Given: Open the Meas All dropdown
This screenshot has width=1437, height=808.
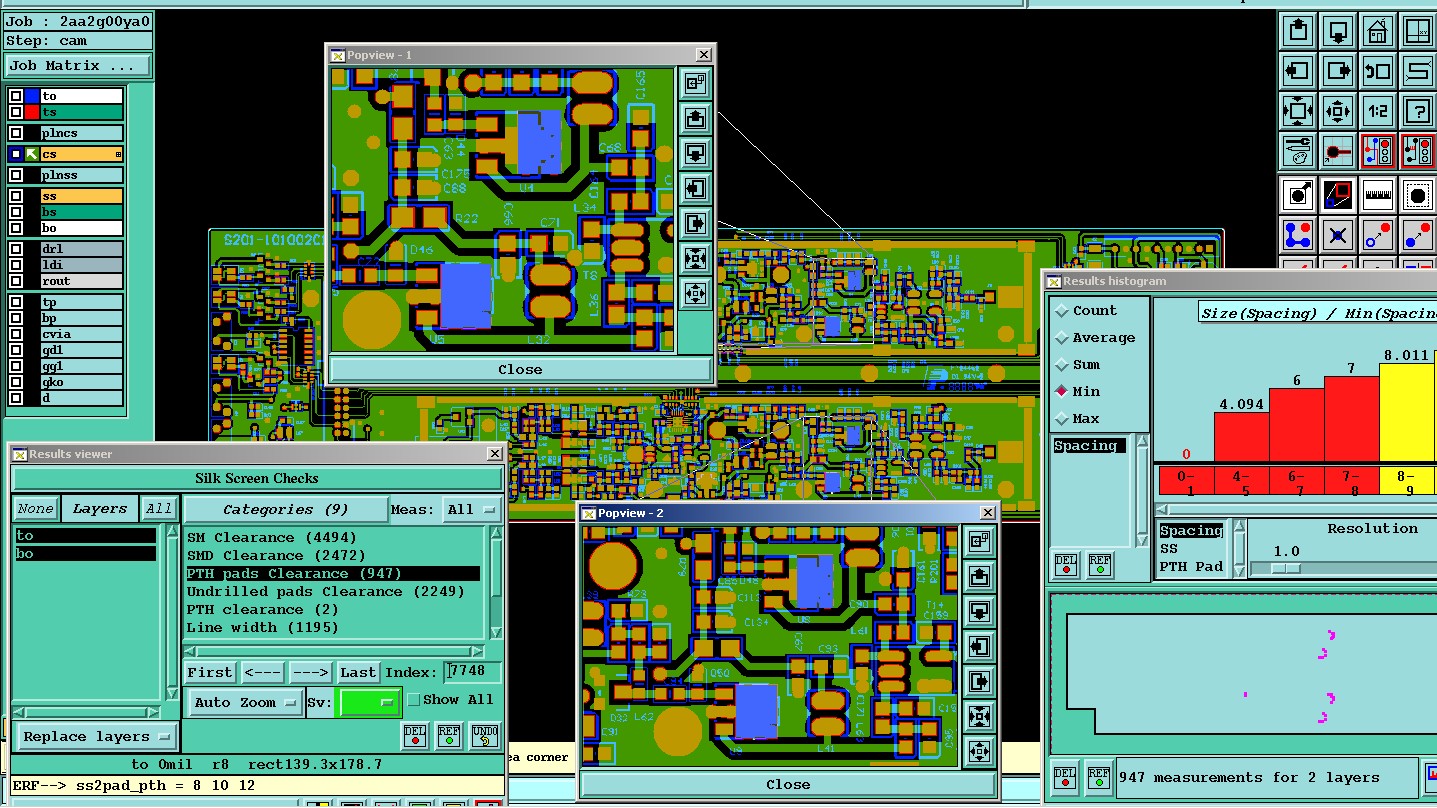Looking at the screenshot, I should [x=473, y=510].
